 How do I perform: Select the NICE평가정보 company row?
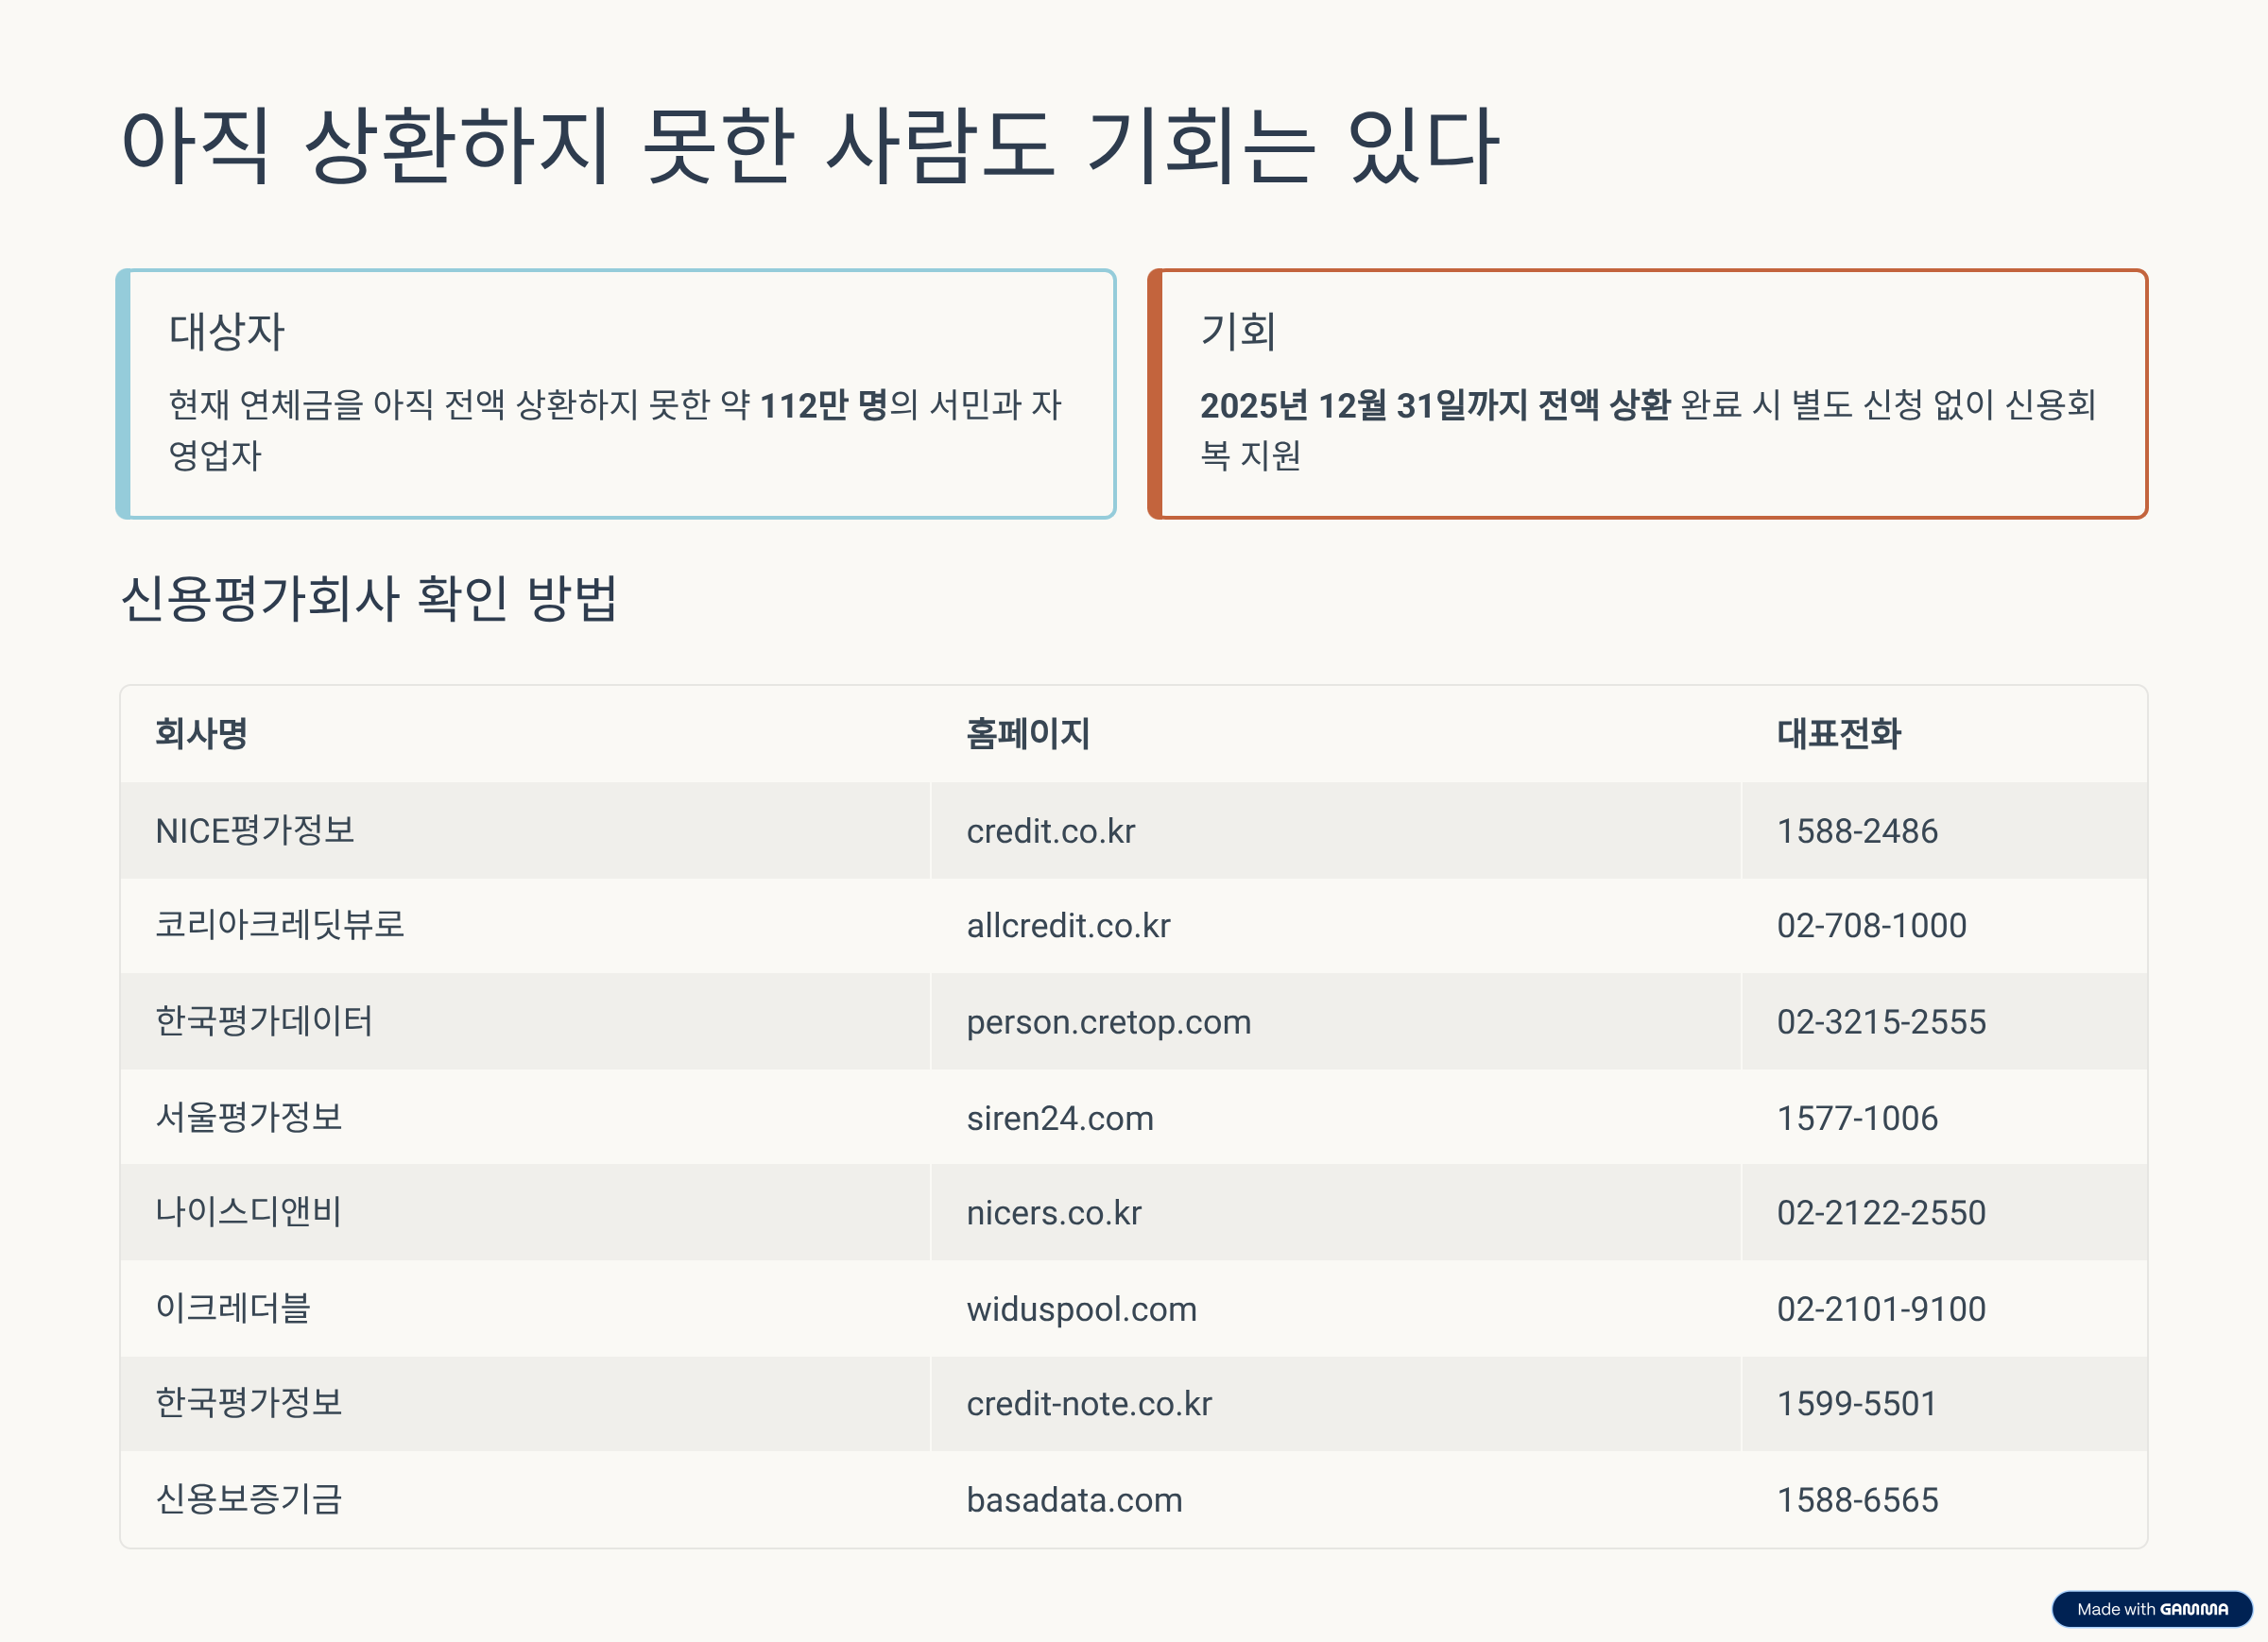257,829
